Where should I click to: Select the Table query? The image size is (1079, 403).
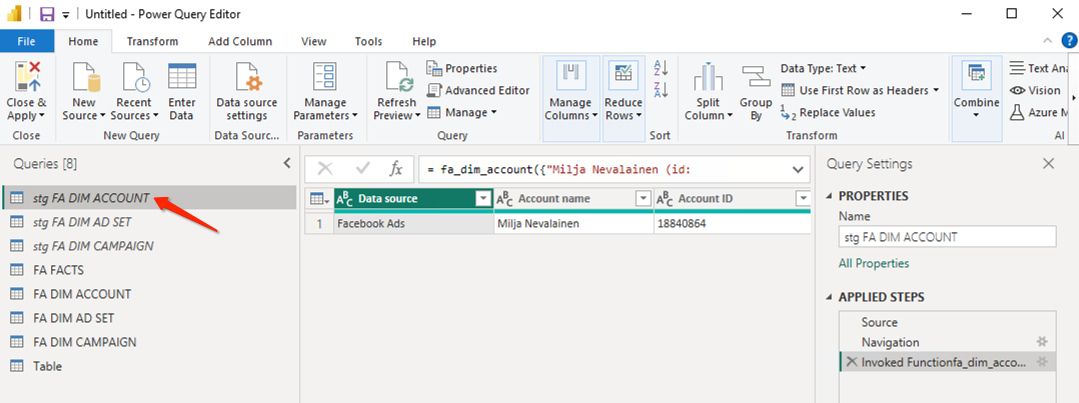tap(149, 367)
